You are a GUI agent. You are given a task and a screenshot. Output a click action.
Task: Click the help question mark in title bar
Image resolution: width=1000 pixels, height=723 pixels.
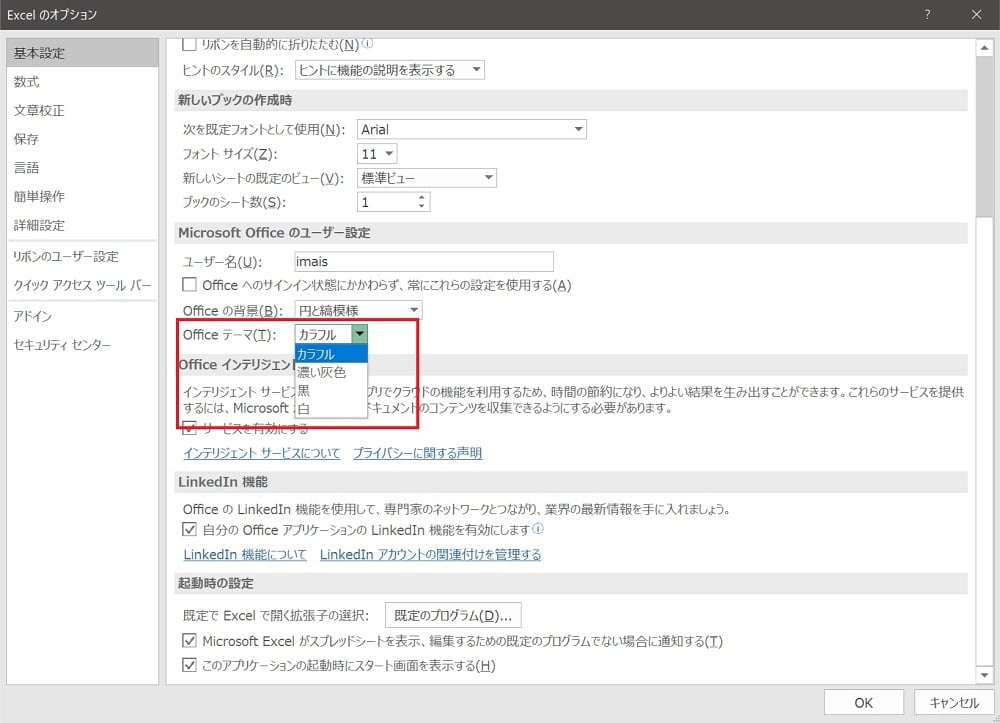pos(928,14)
